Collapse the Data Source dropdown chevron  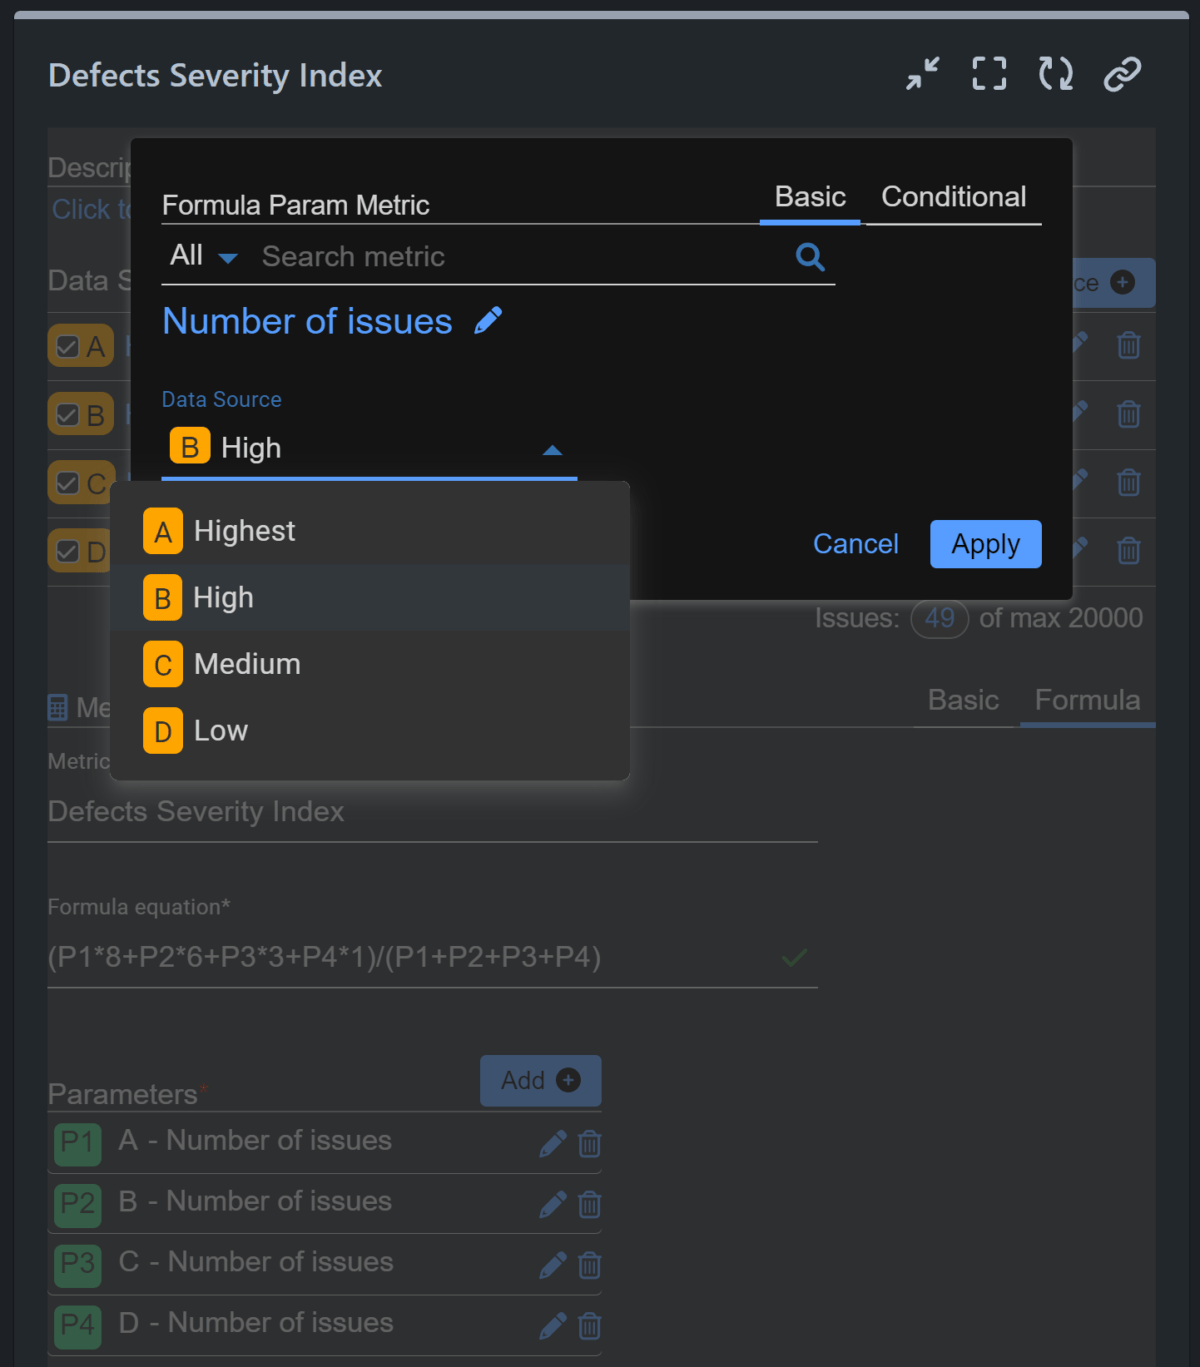point(553,450)
